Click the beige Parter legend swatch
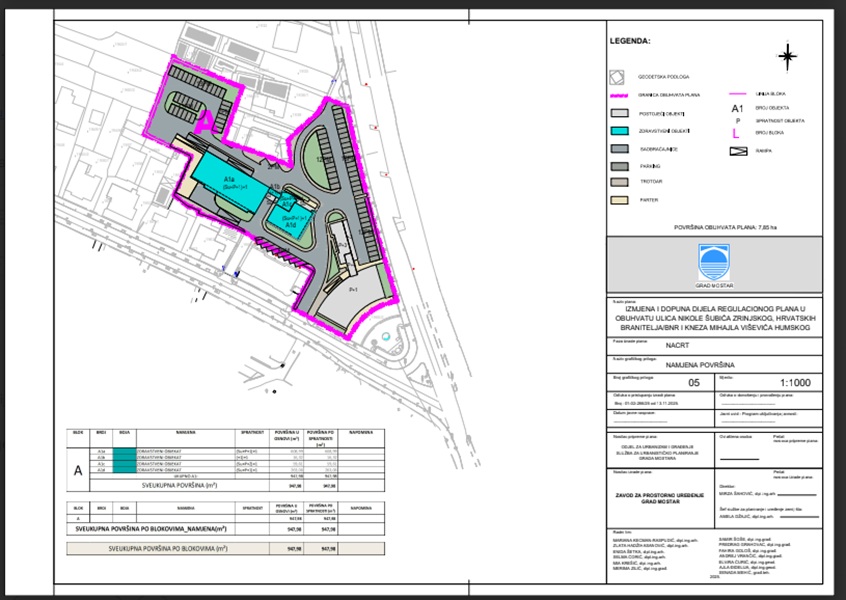Screen dimensions: 846x600 (619, 201)
